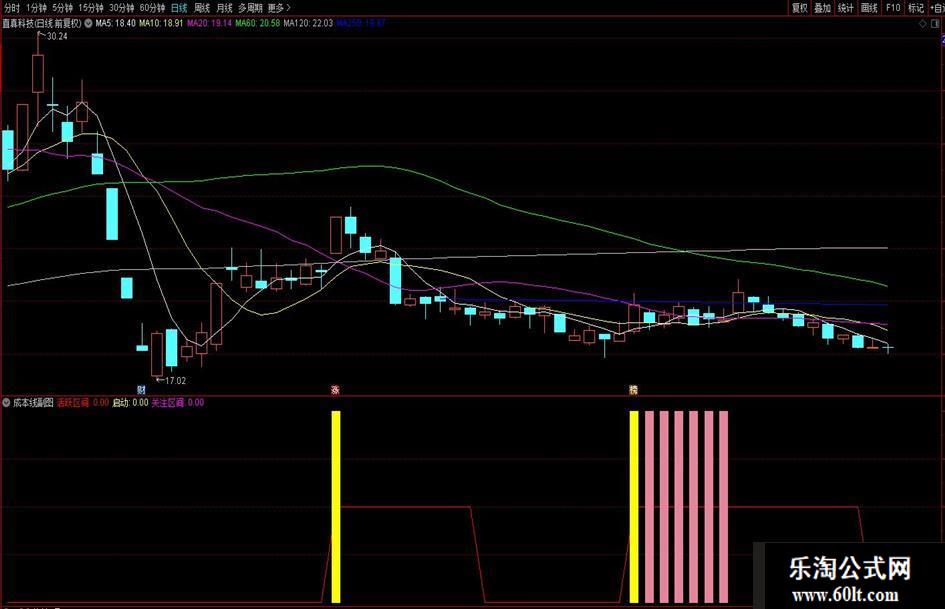The height and width of the screenshot is (609, 945).
Task: Open the 统计 statistics tool
Action: (x=846, y=8)
